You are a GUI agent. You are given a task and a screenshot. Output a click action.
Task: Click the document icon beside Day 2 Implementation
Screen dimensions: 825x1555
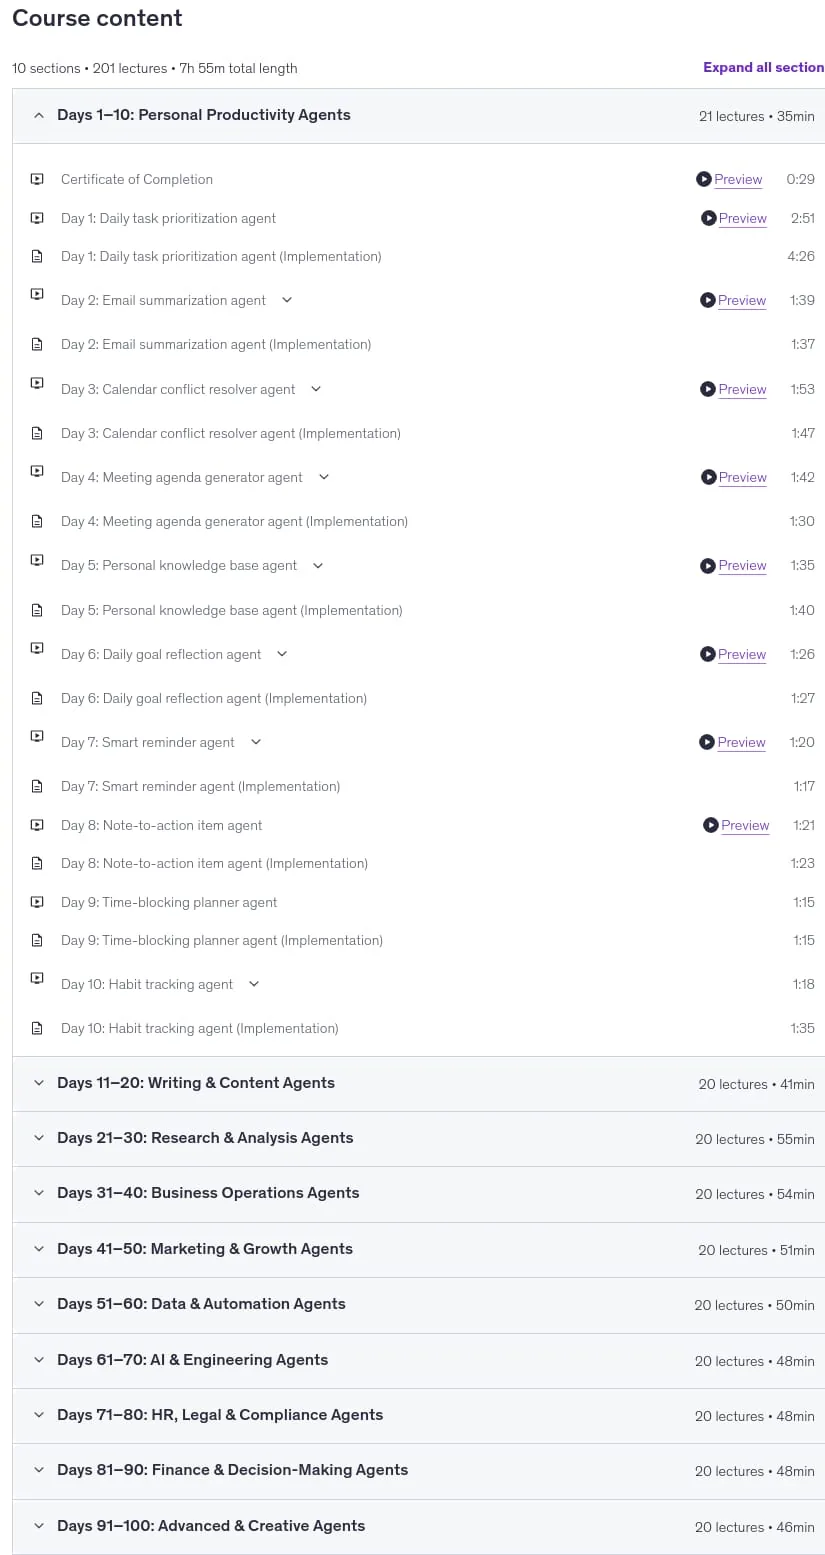pos(37,344)
